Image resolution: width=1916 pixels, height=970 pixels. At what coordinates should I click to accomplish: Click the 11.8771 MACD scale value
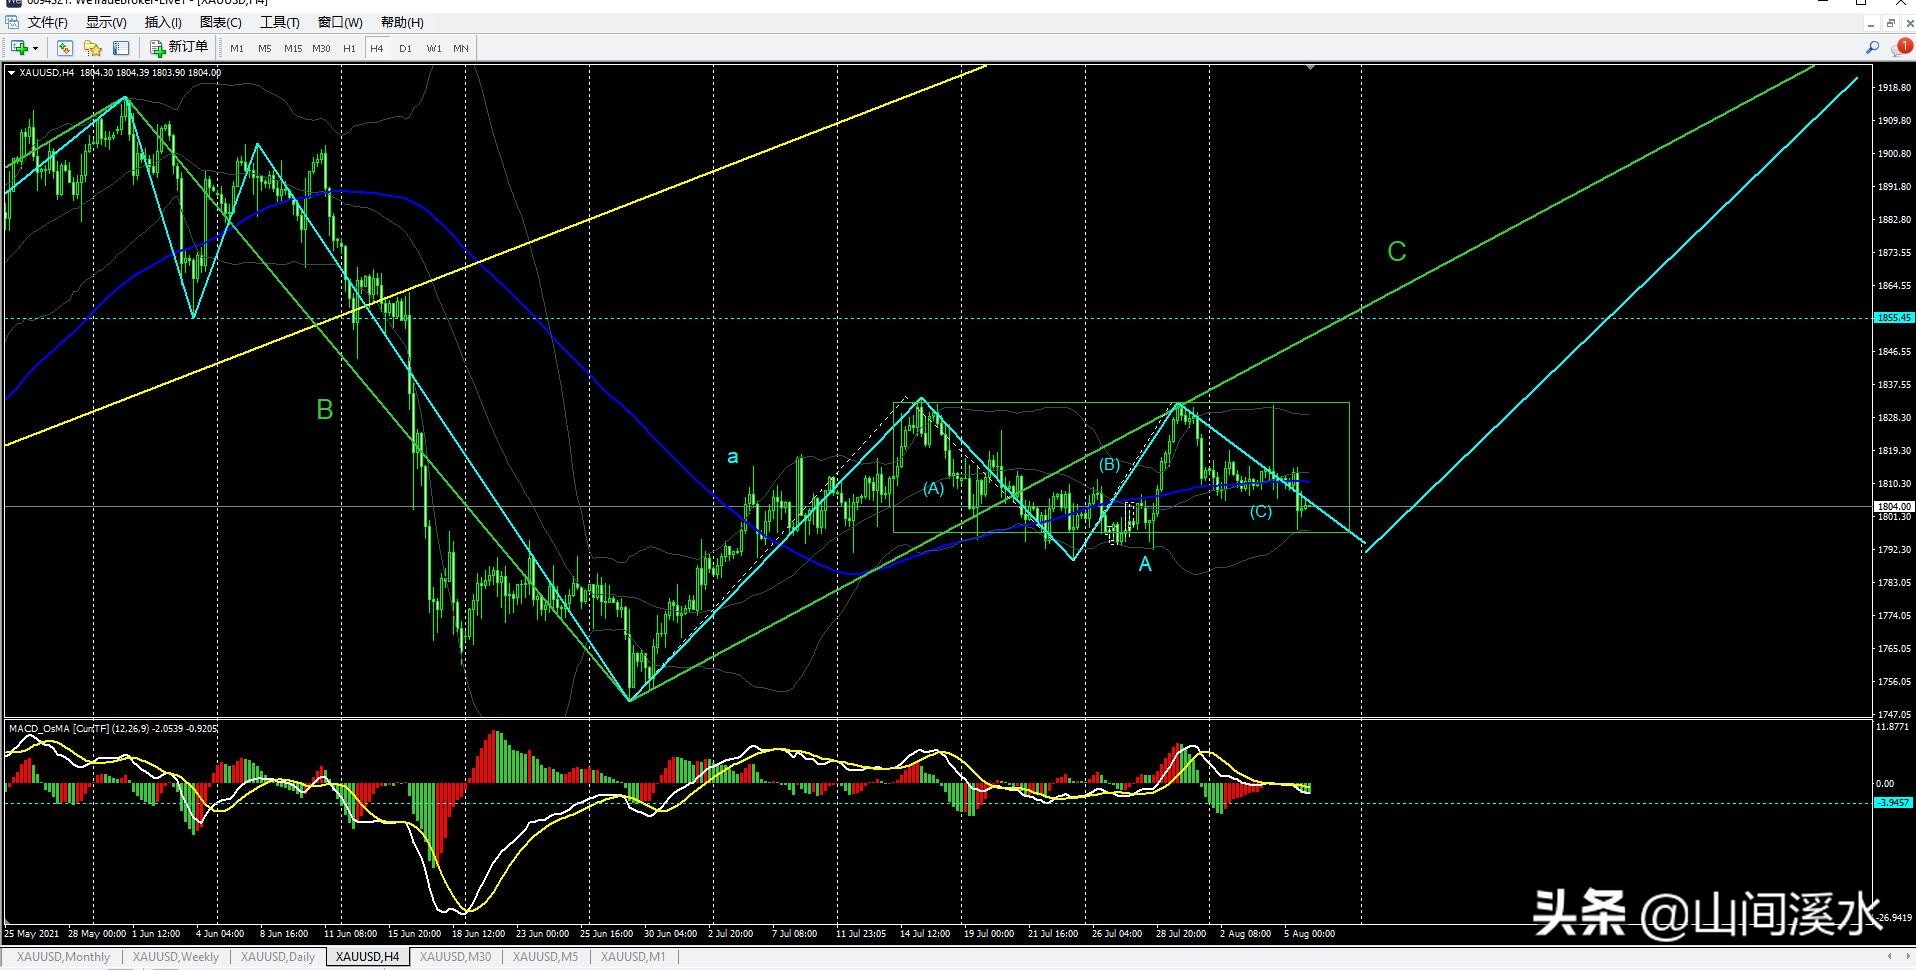[x=1894, y=727]
